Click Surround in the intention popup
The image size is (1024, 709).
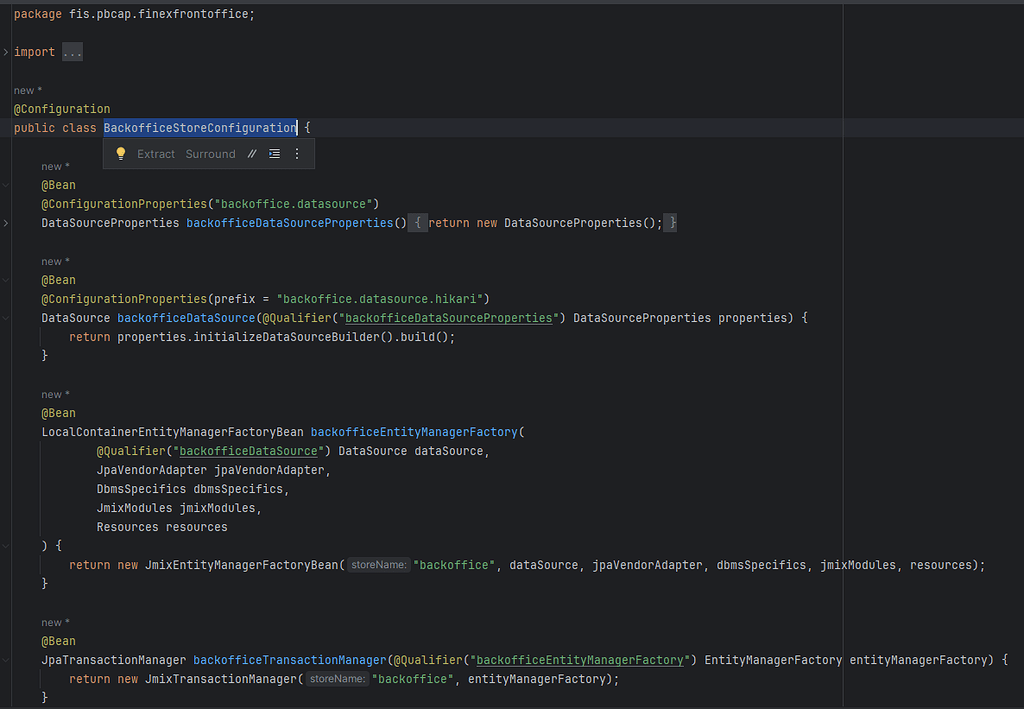(x=210, y=153)
